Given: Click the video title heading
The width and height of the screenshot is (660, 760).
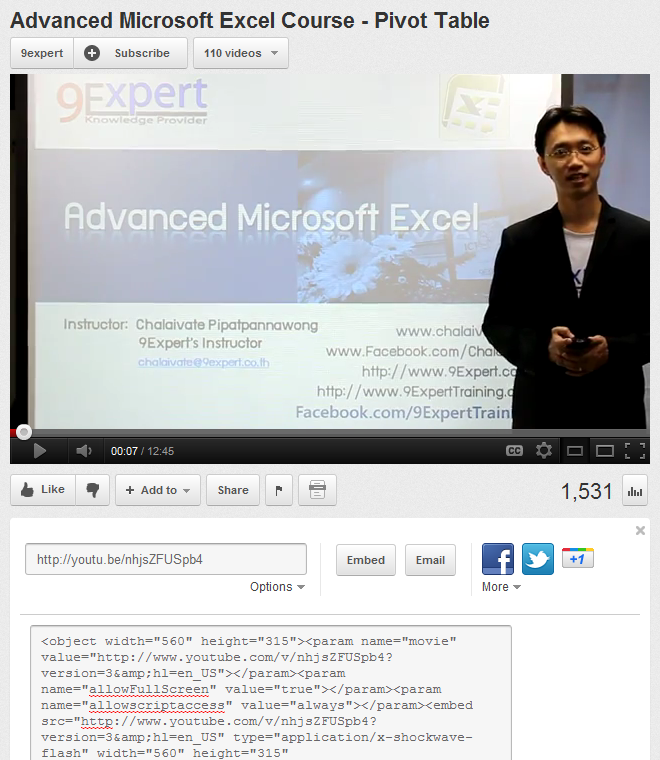Looking at the screenshot, I should pos(250,21).
